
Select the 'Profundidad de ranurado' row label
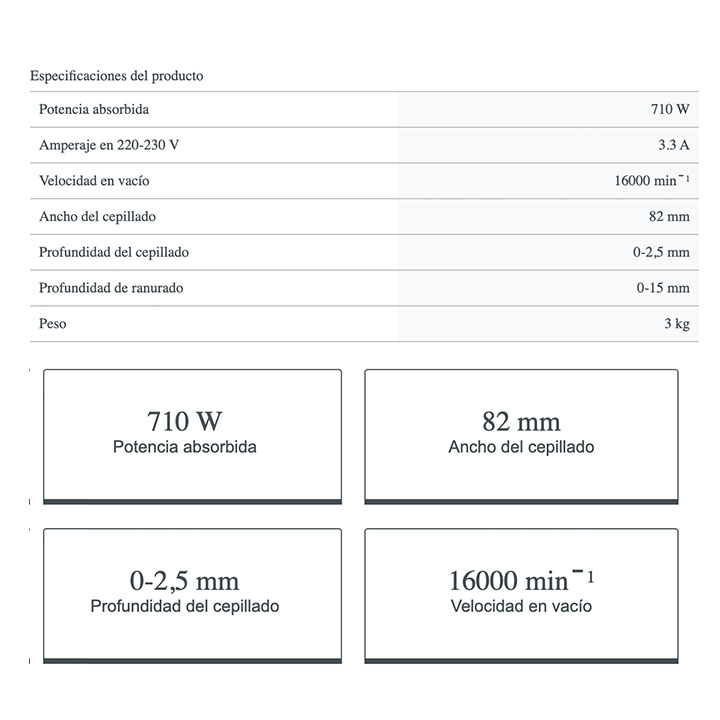111,288
